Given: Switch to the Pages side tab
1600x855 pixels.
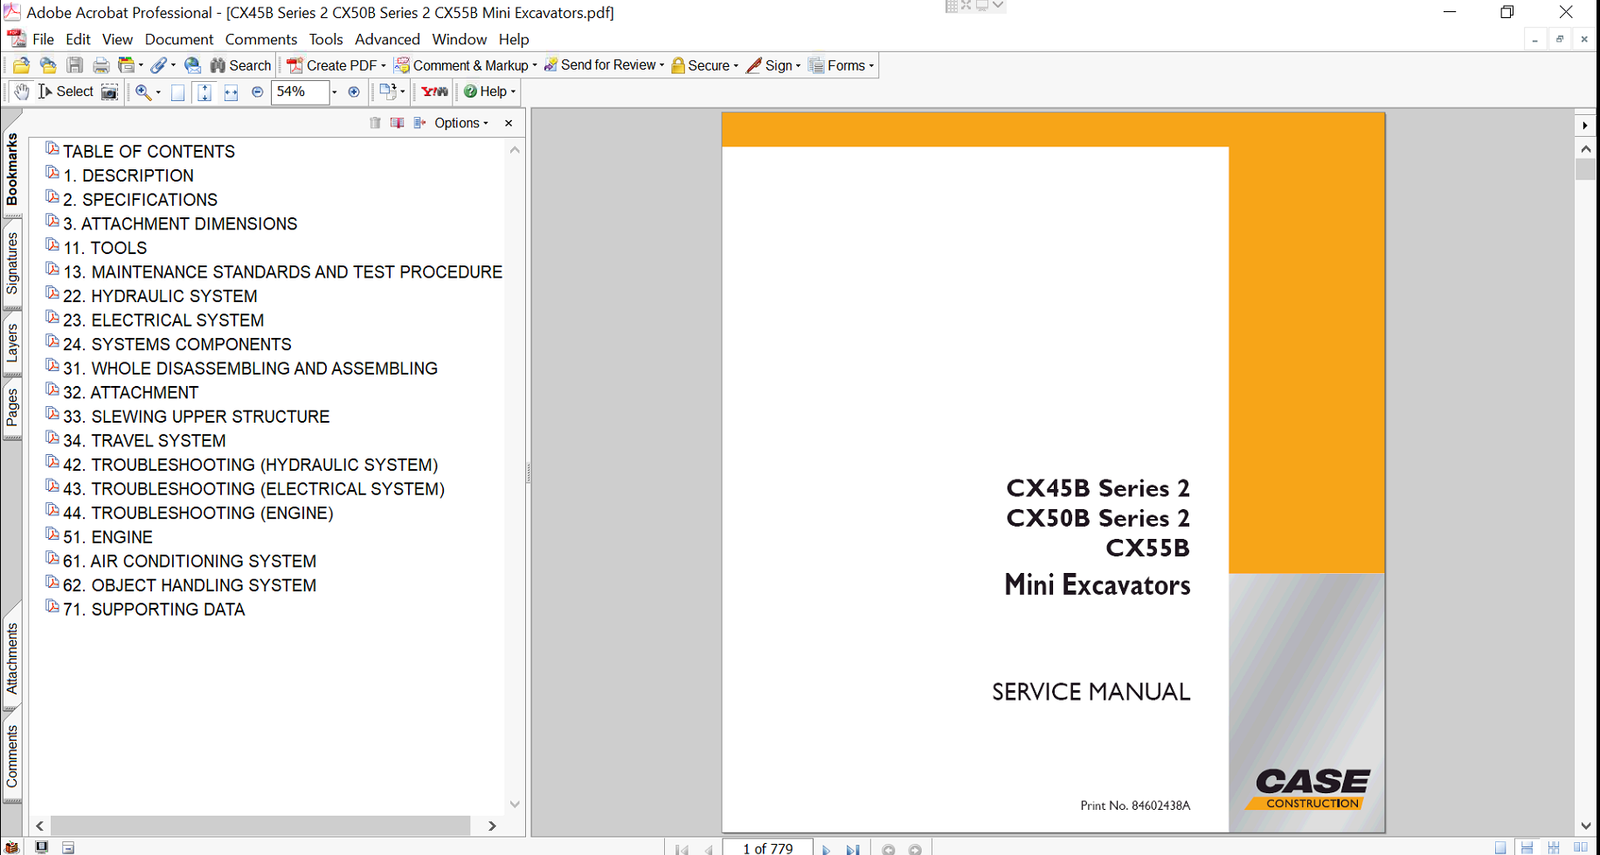Looking at the screenshot, I should point(12,407).
